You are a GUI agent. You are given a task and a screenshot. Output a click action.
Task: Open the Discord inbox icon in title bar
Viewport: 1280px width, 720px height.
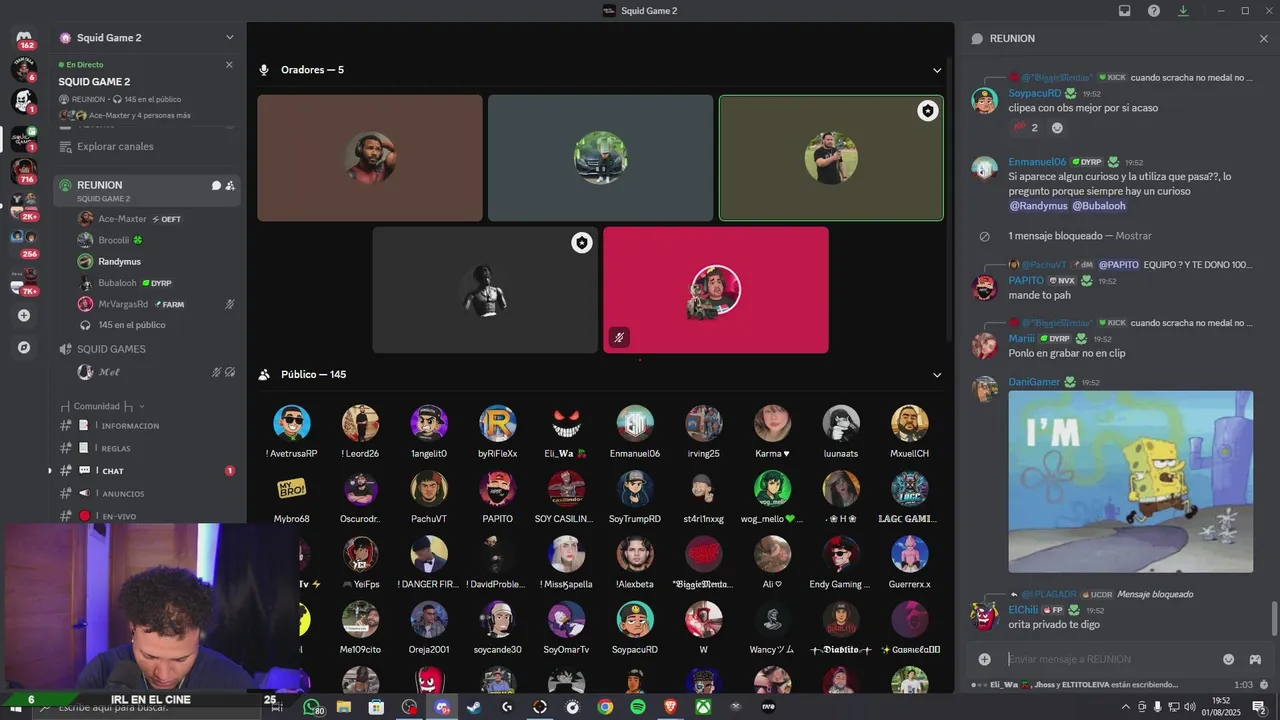pyautogui.click(x=1125, y=11)
